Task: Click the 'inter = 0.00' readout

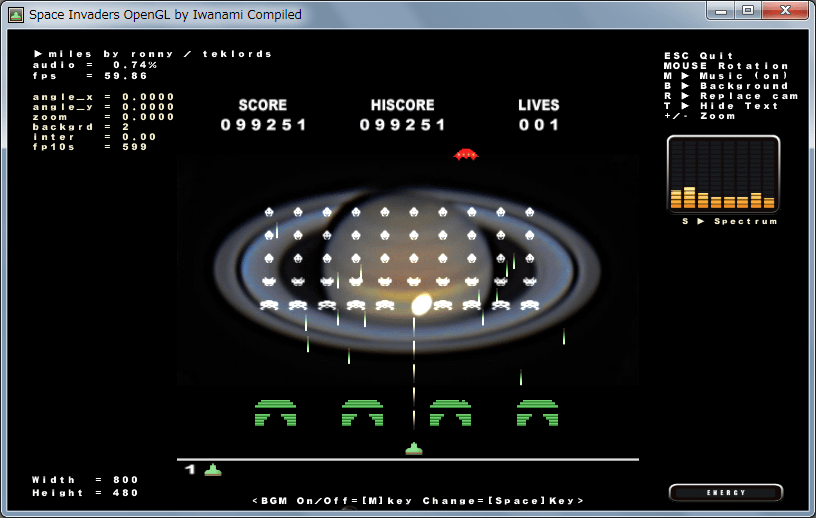Action: (x=94, y=137)
